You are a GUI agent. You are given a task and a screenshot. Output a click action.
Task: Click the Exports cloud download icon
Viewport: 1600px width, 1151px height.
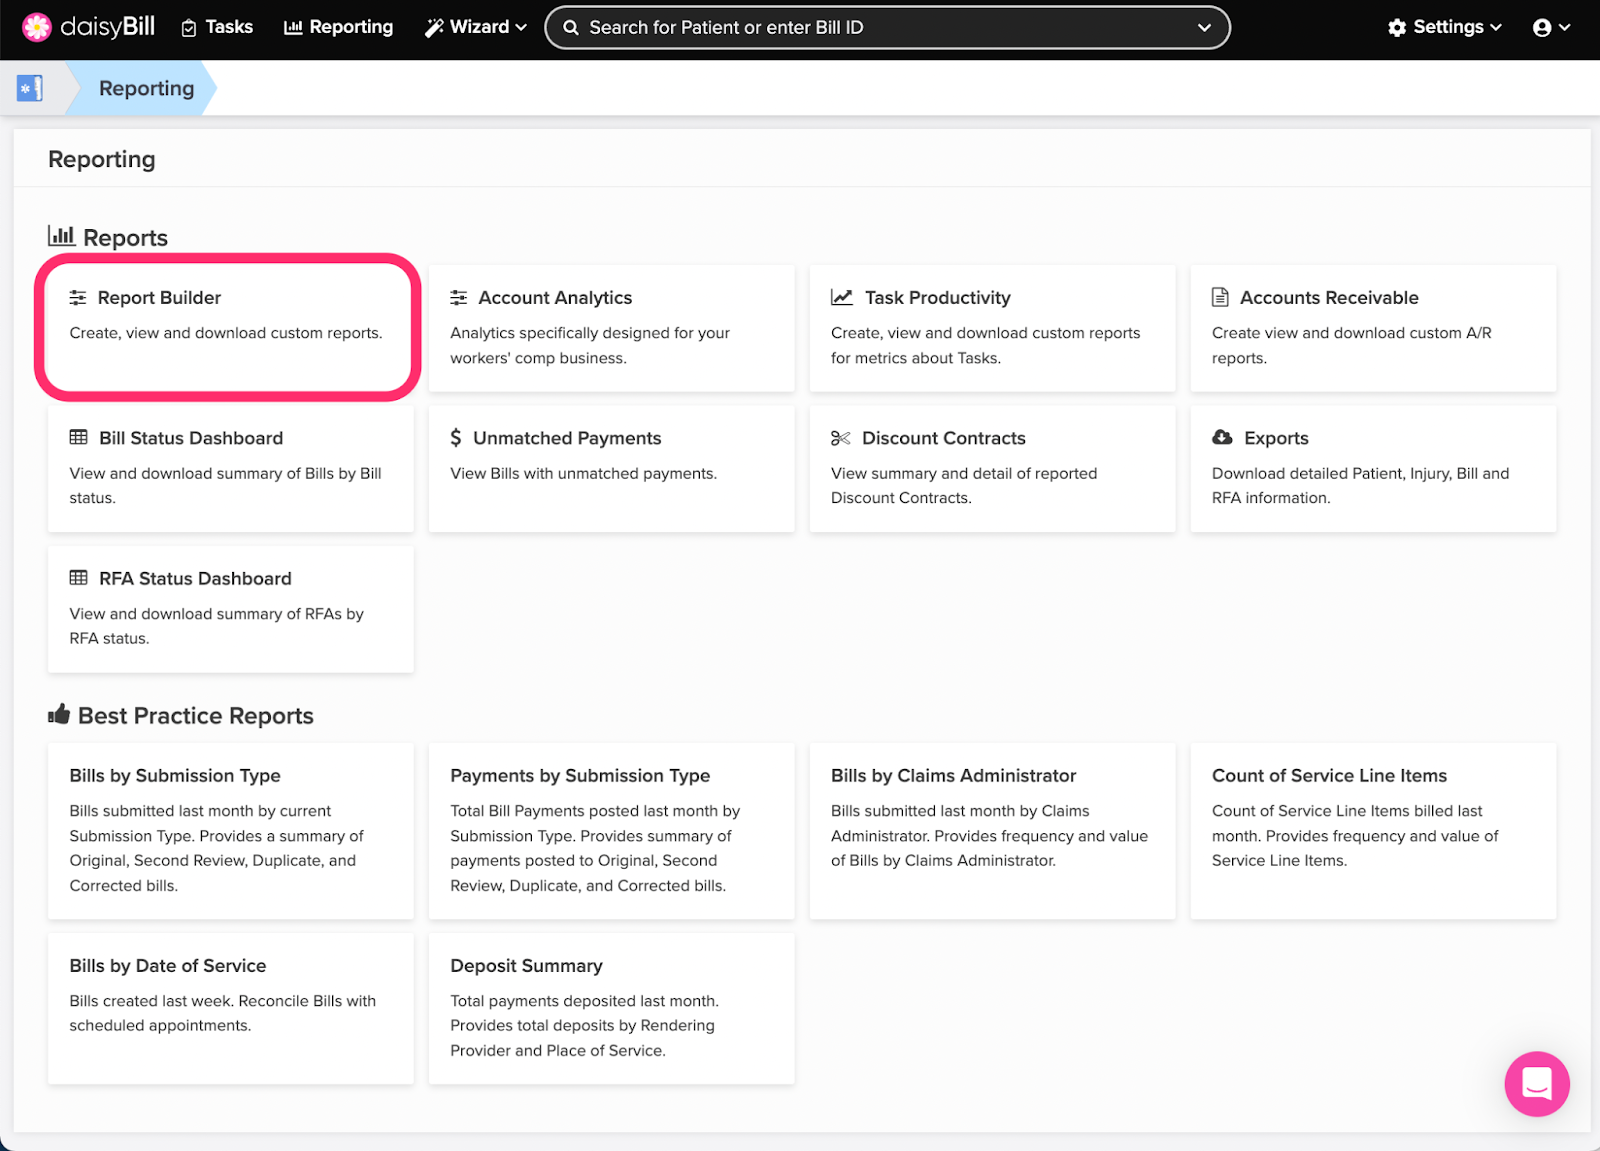1221,437
